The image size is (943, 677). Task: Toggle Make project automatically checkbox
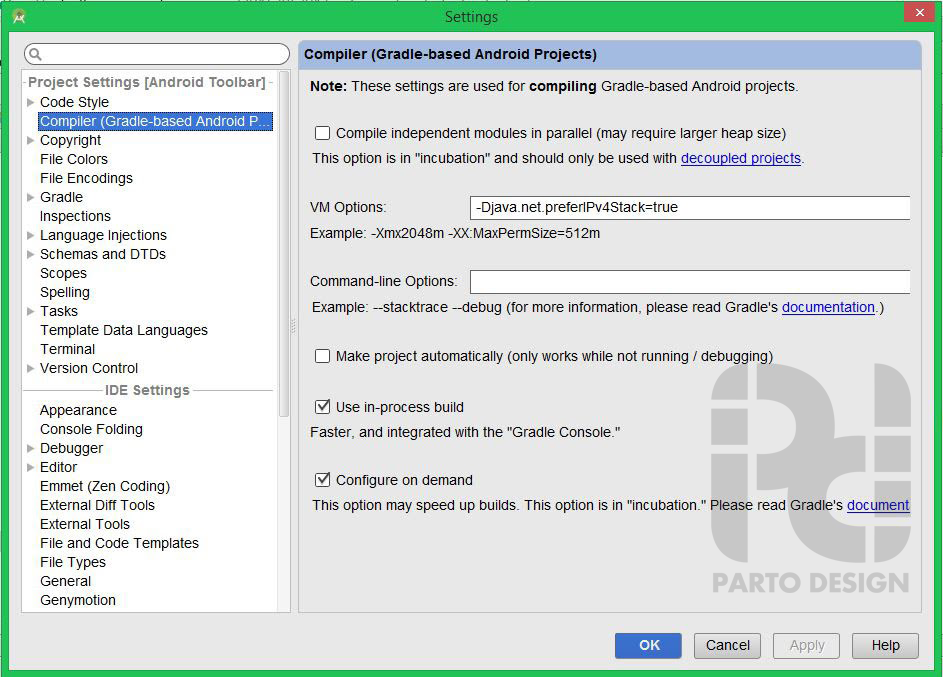click(x=322, y=356)
